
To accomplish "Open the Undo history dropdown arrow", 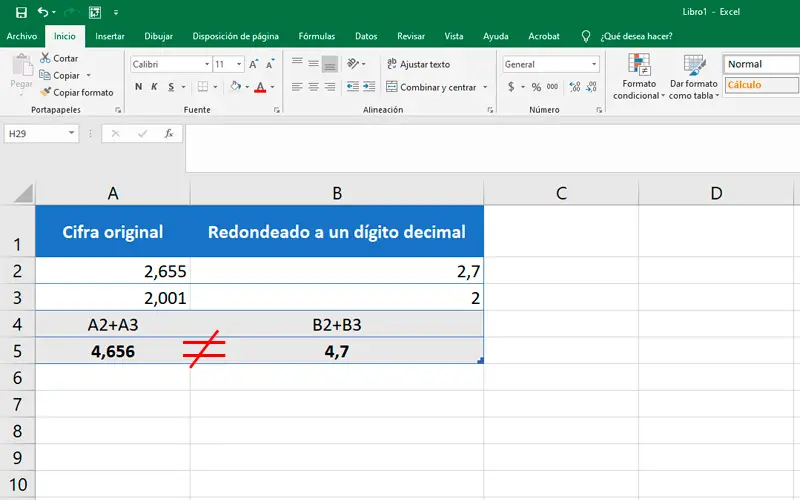I will point(54,12).
